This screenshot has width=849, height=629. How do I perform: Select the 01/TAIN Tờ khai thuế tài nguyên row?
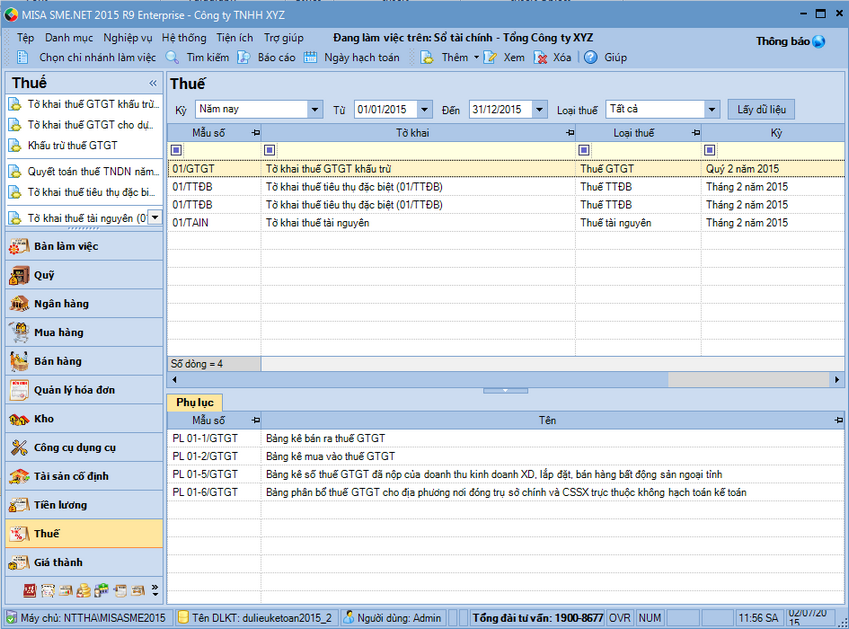(506, 222)
